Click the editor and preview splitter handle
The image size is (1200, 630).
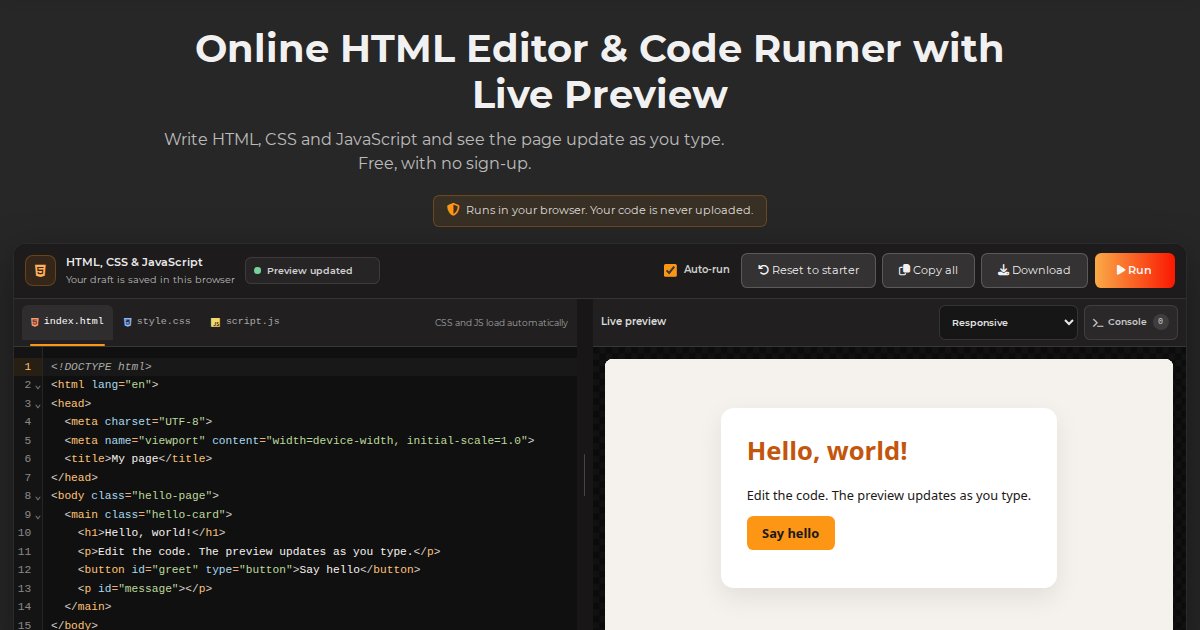[585, 475]
